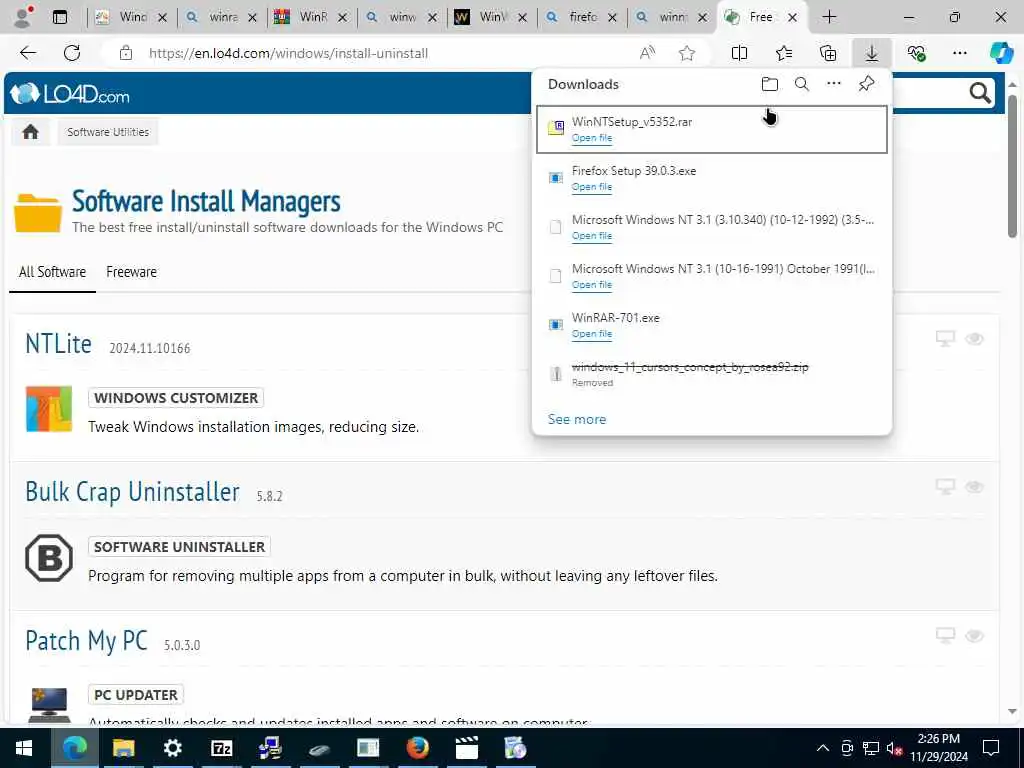Click the Downloads toolbar button in Edge

point(871,54)
